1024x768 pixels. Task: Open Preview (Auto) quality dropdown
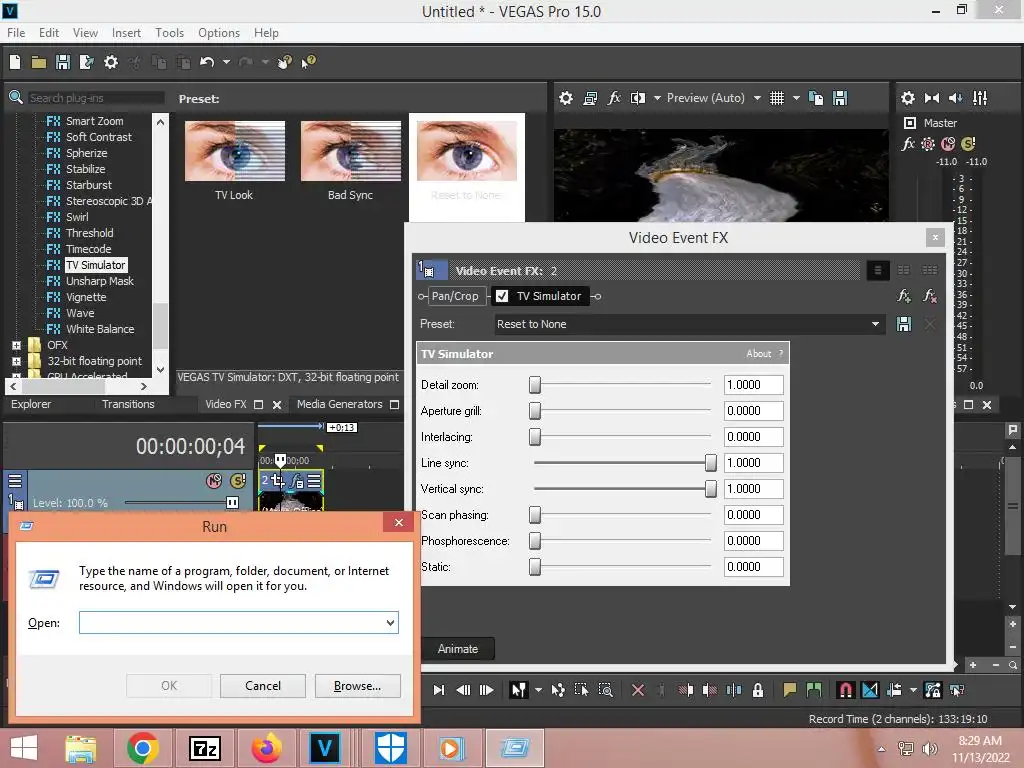point(758,98)
